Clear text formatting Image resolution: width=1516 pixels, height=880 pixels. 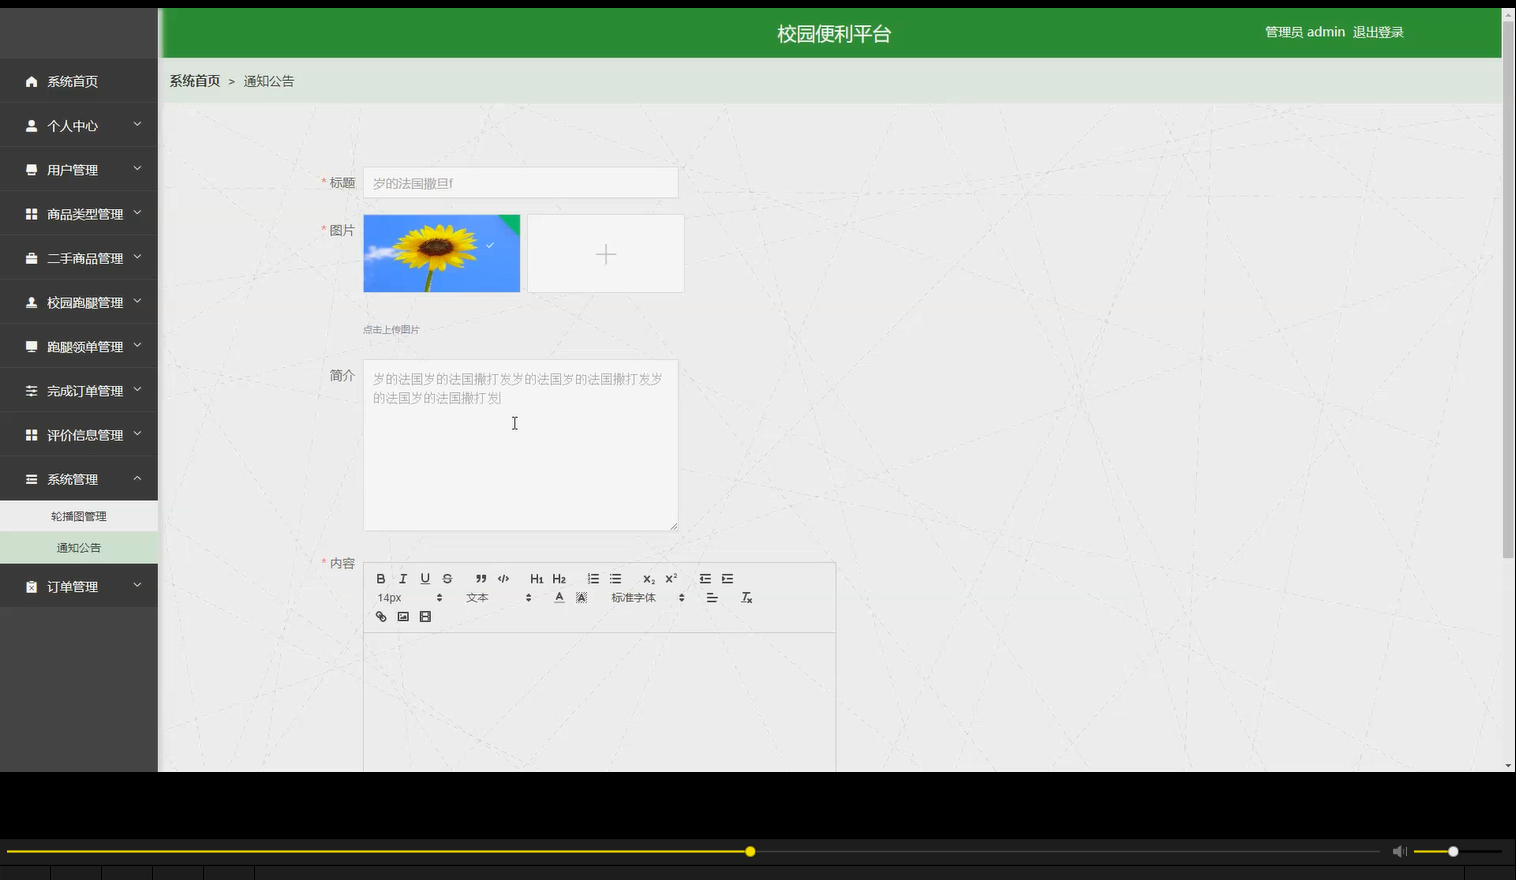[x=746, y=598]
